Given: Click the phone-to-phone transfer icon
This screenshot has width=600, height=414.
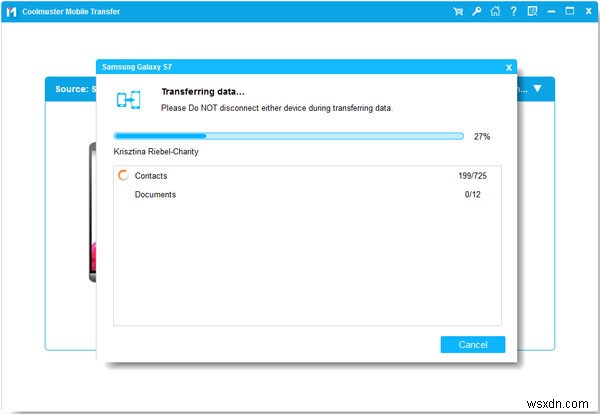Looking at the screenshot, I should click(129, 100).
